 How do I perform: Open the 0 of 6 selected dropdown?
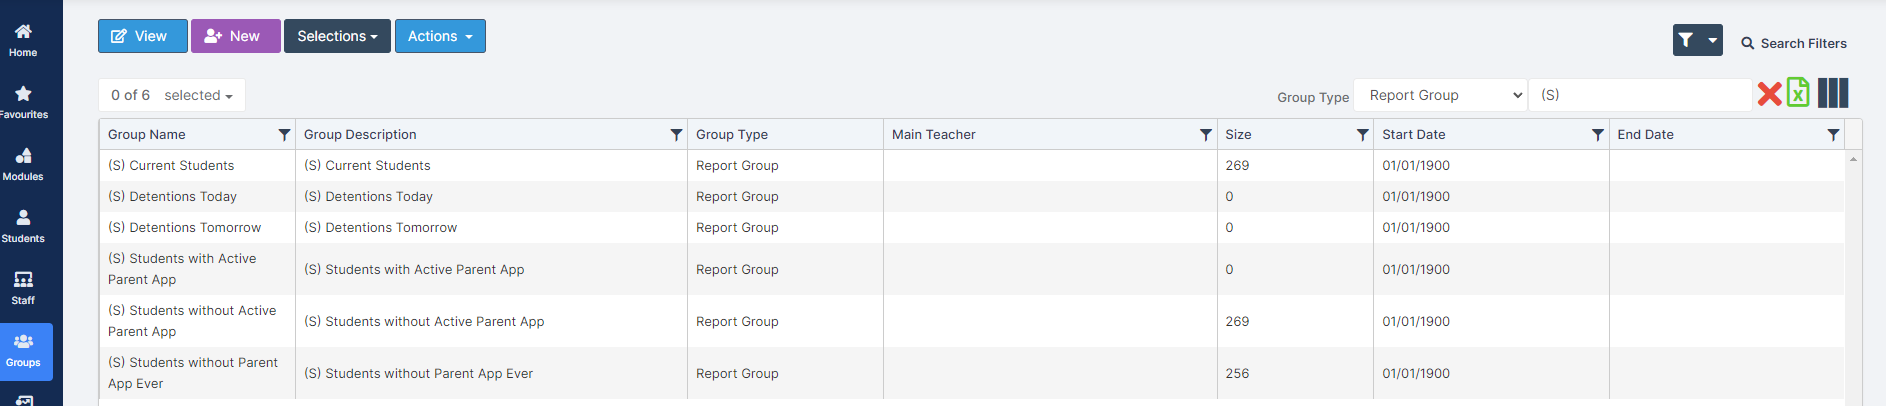point(172,95)
